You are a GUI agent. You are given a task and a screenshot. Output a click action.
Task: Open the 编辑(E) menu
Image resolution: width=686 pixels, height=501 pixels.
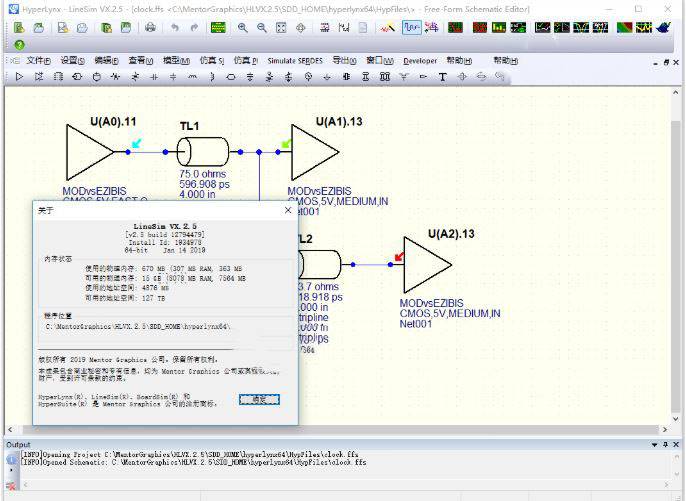(x=106, y=61)
